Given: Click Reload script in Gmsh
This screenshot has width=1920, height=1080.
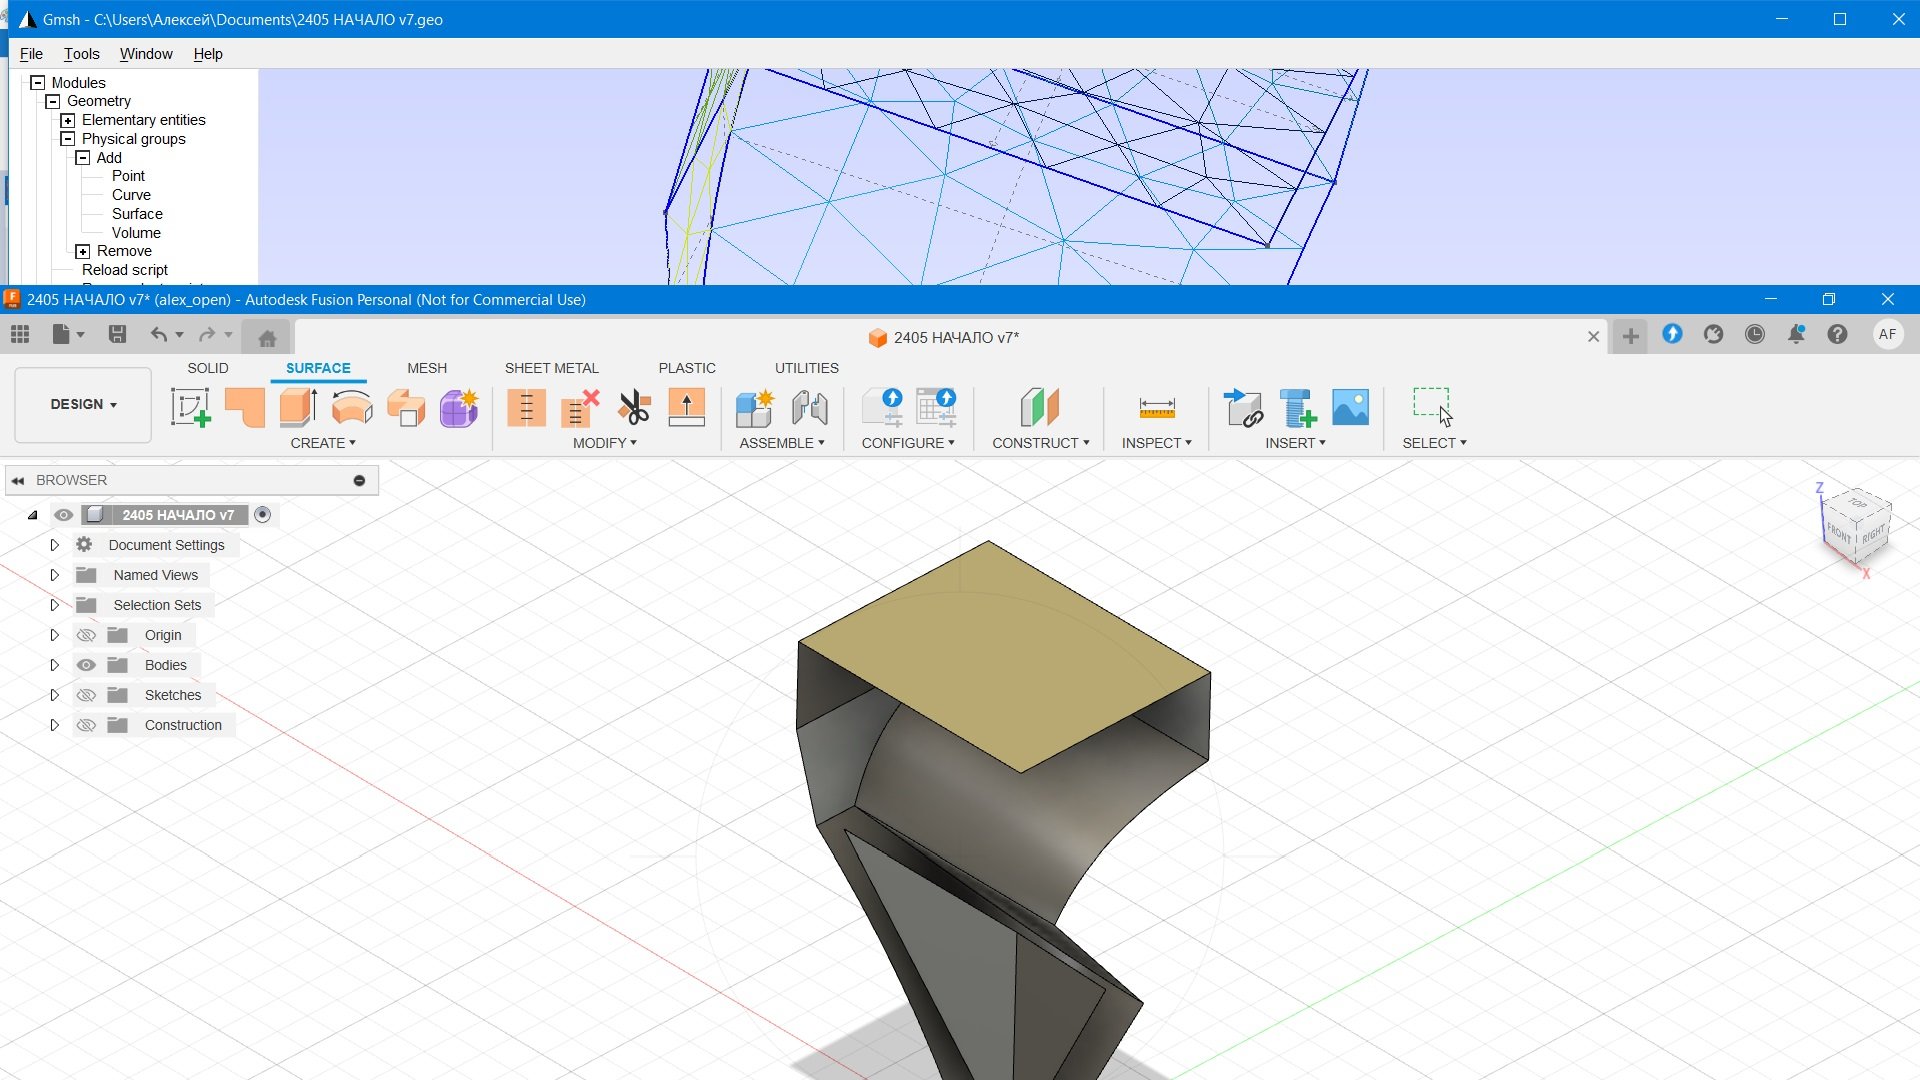Looking at the screenshot, I should pos(125,270).
